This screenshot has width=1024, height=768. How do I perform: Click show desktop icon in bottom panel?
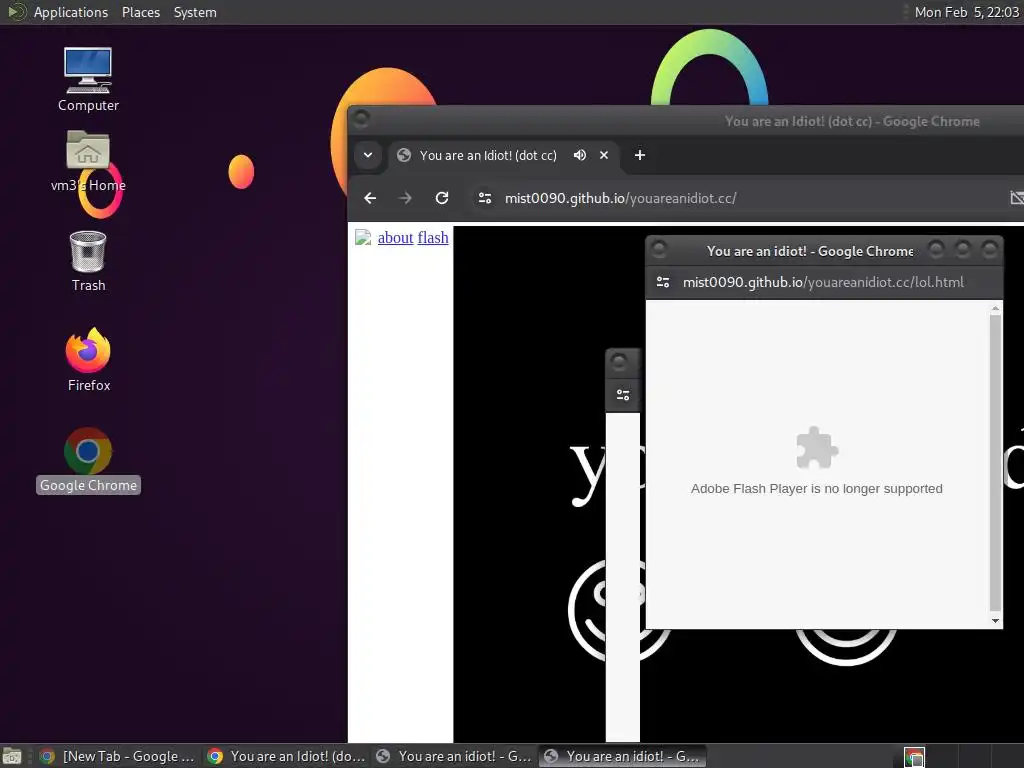pos(12,757)
